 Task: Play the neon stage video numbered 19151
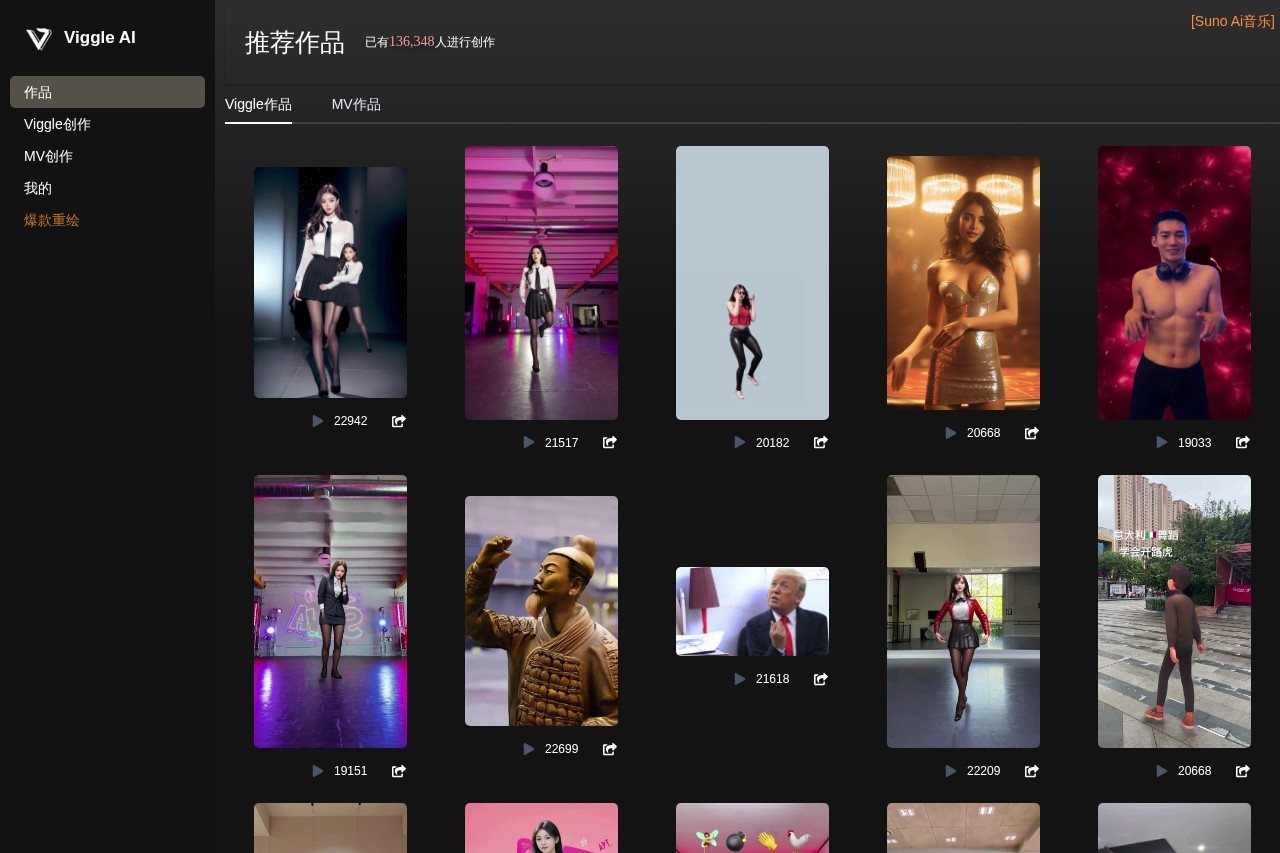pos(318,771)
